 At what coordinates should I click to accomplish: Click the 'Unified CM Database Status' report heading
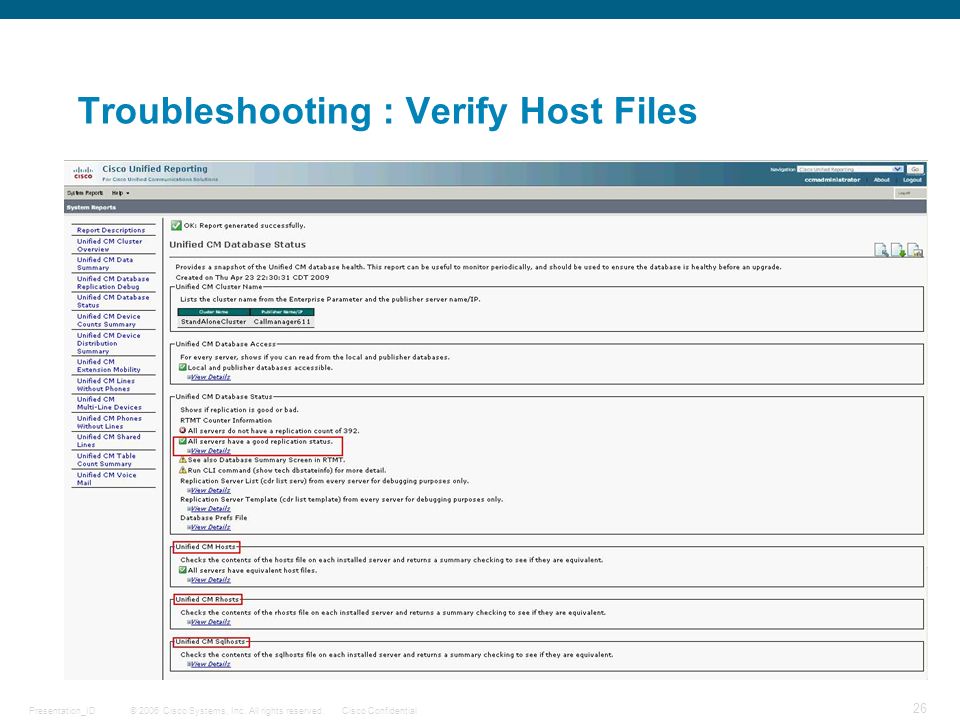pyautogui.click(x=238, y=245)
